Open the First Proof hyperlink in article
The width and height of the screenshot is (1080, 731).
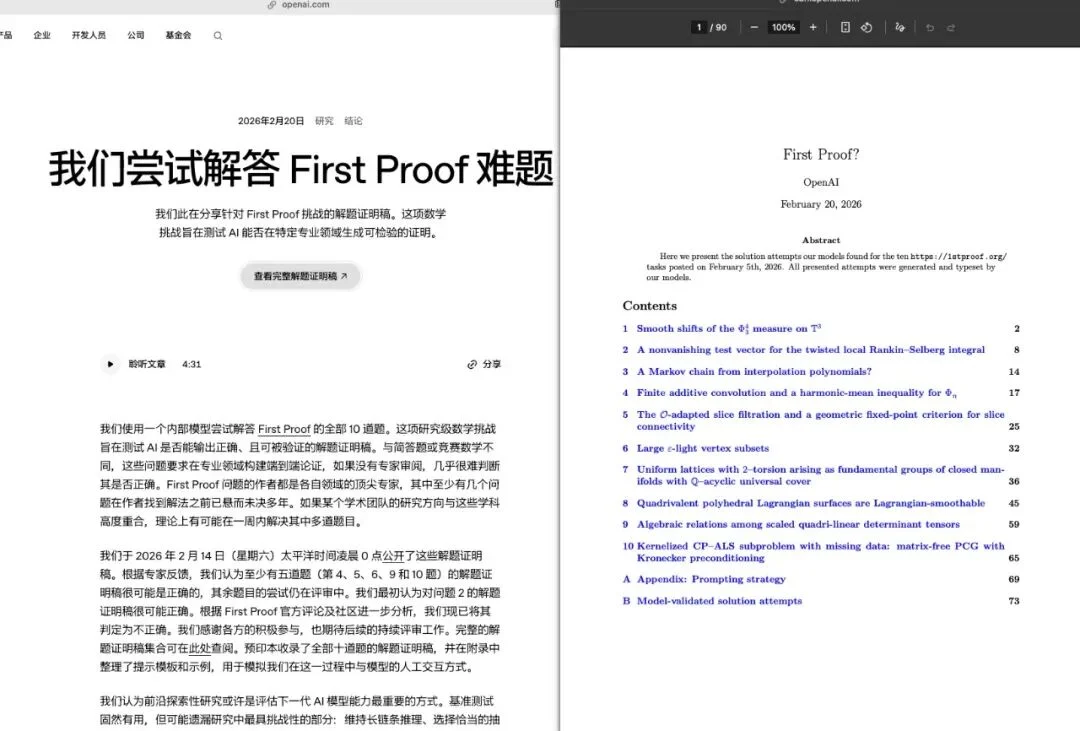284,429
